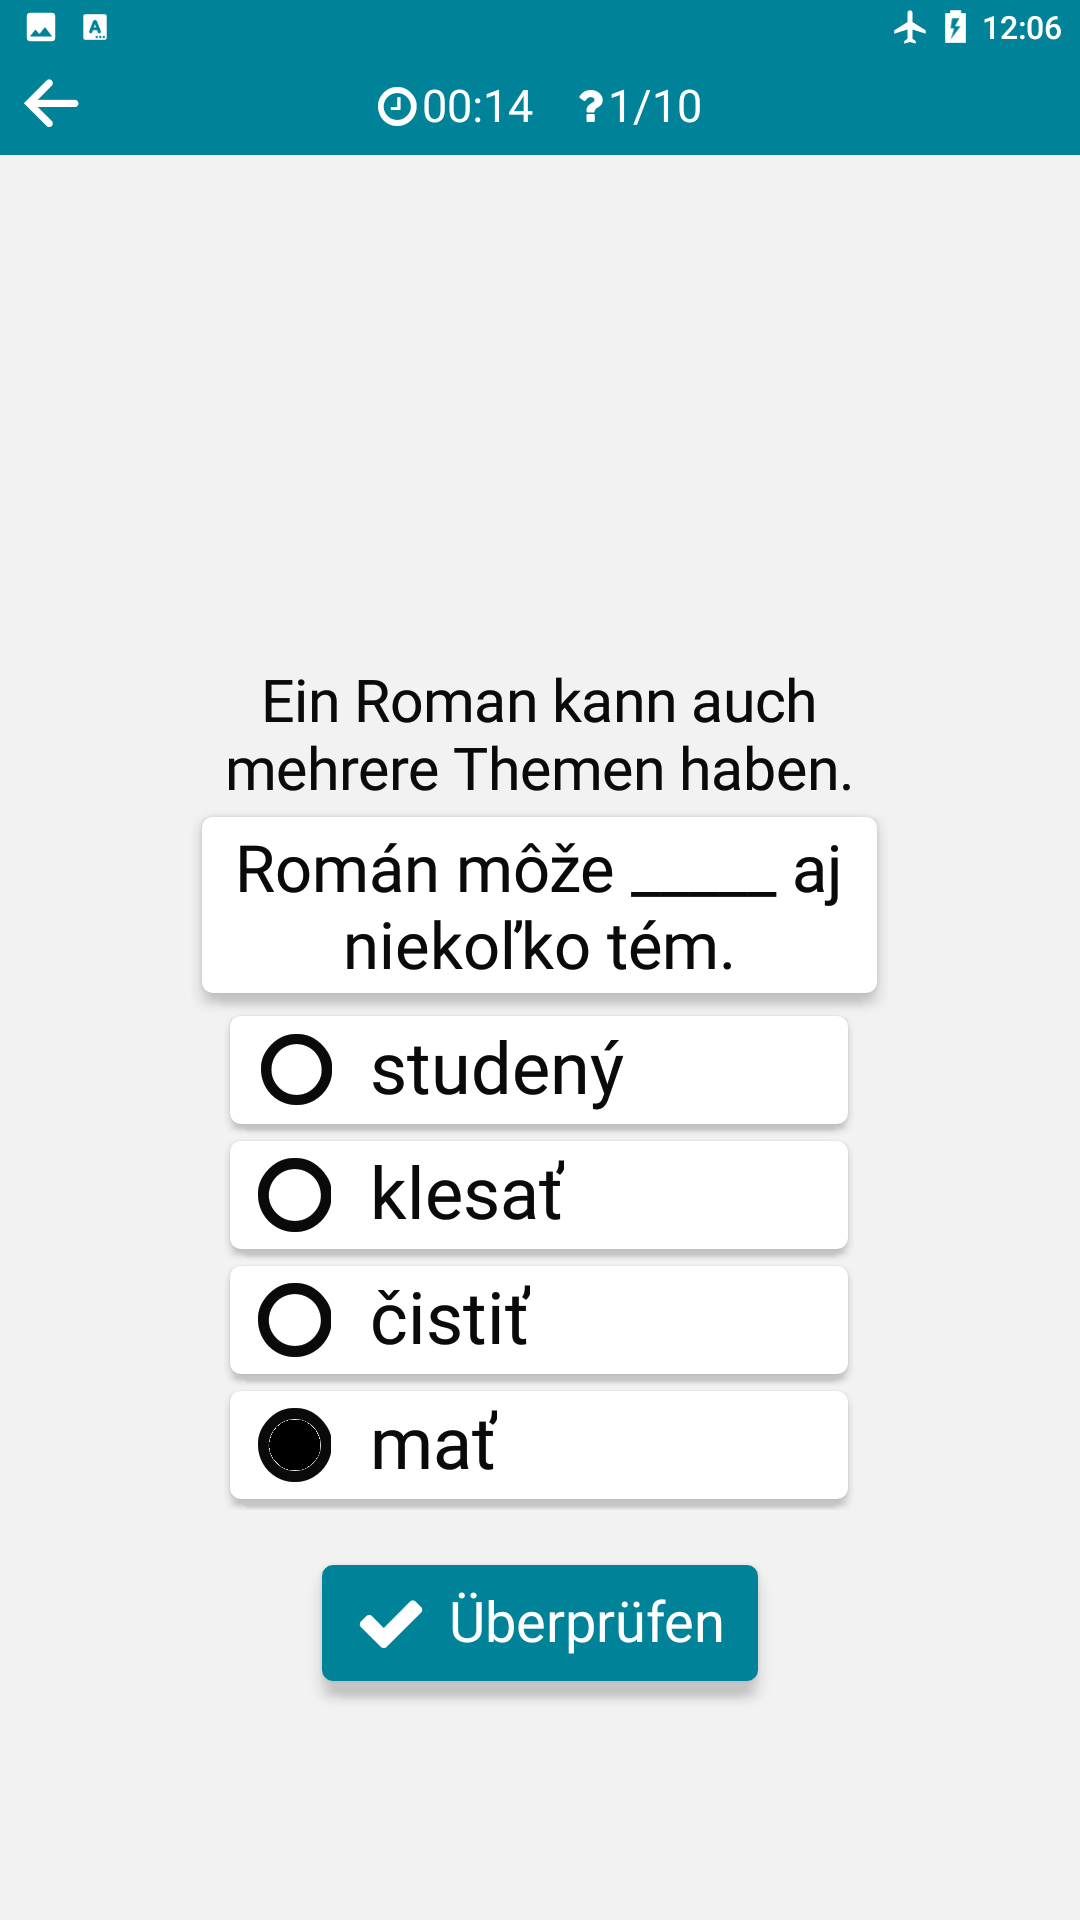This screenshot has width=1080, height=1920.
Task: Tap the back arrow
Action: (x=51, y=104)
